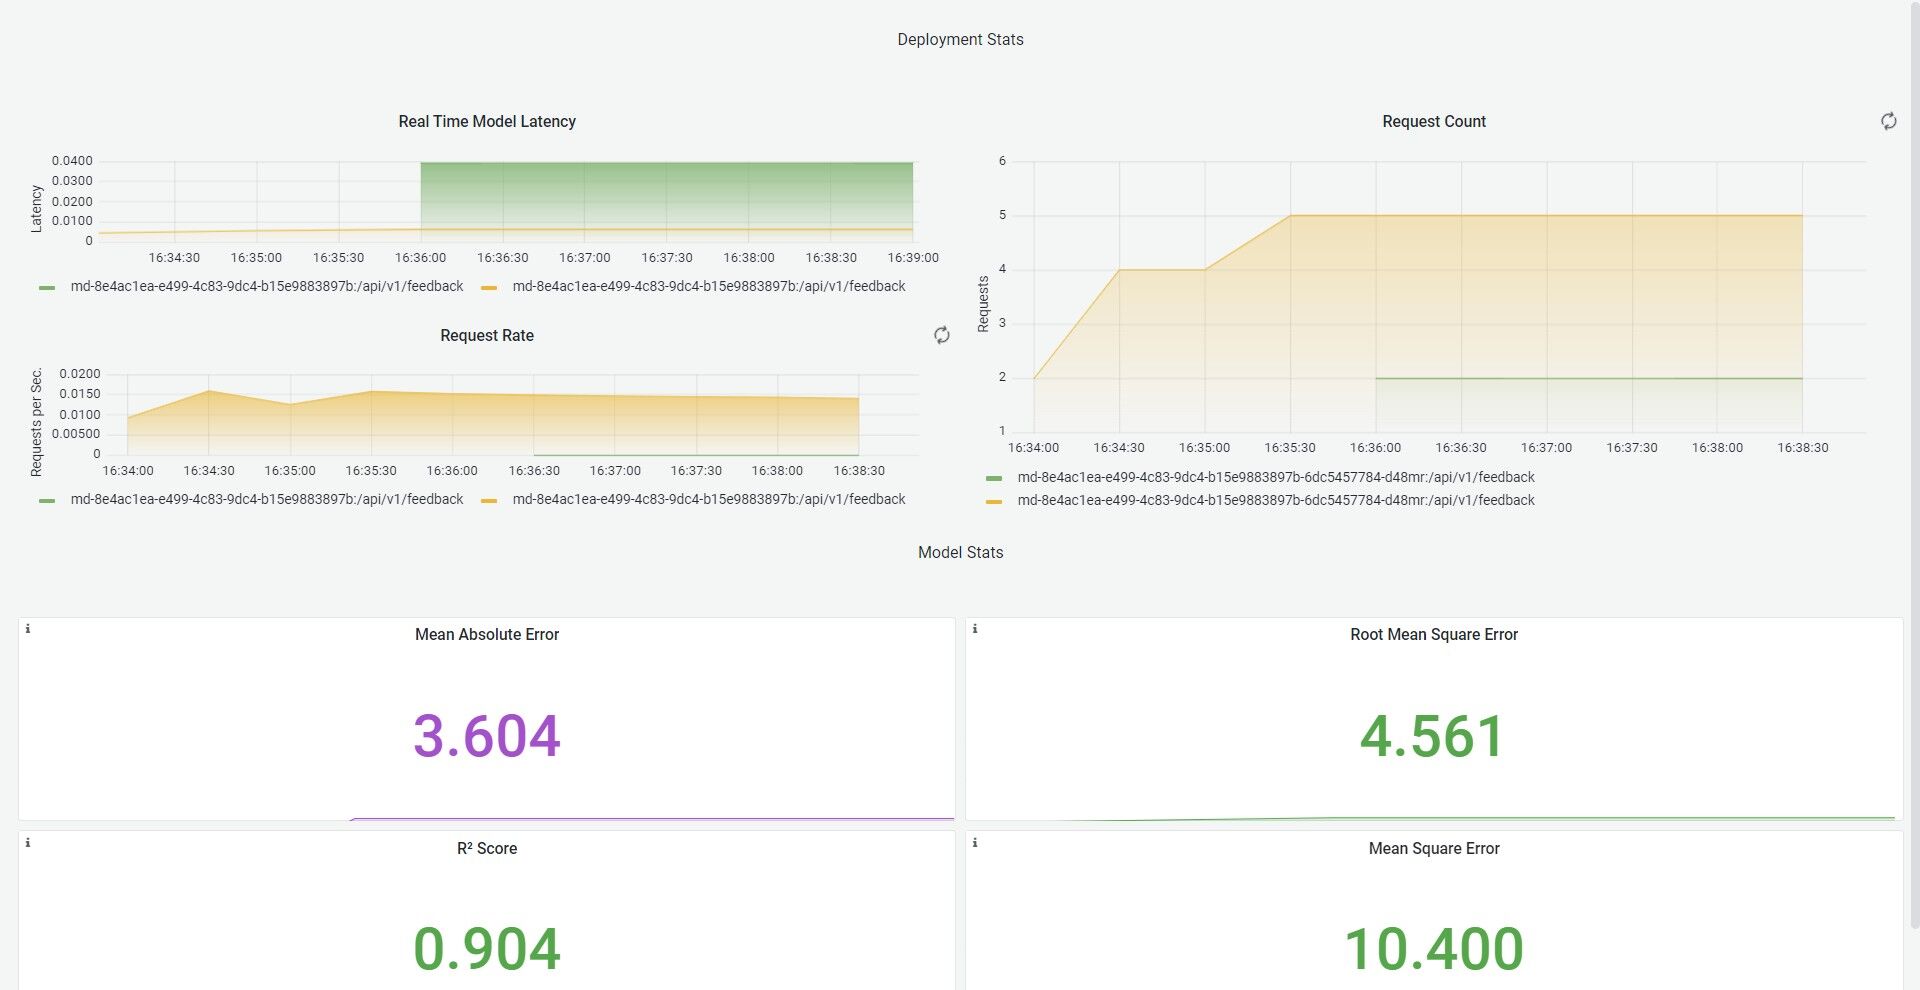
Task: Click the 16:37:00 tick on Request Rate chart
Action: pos(615,471)
